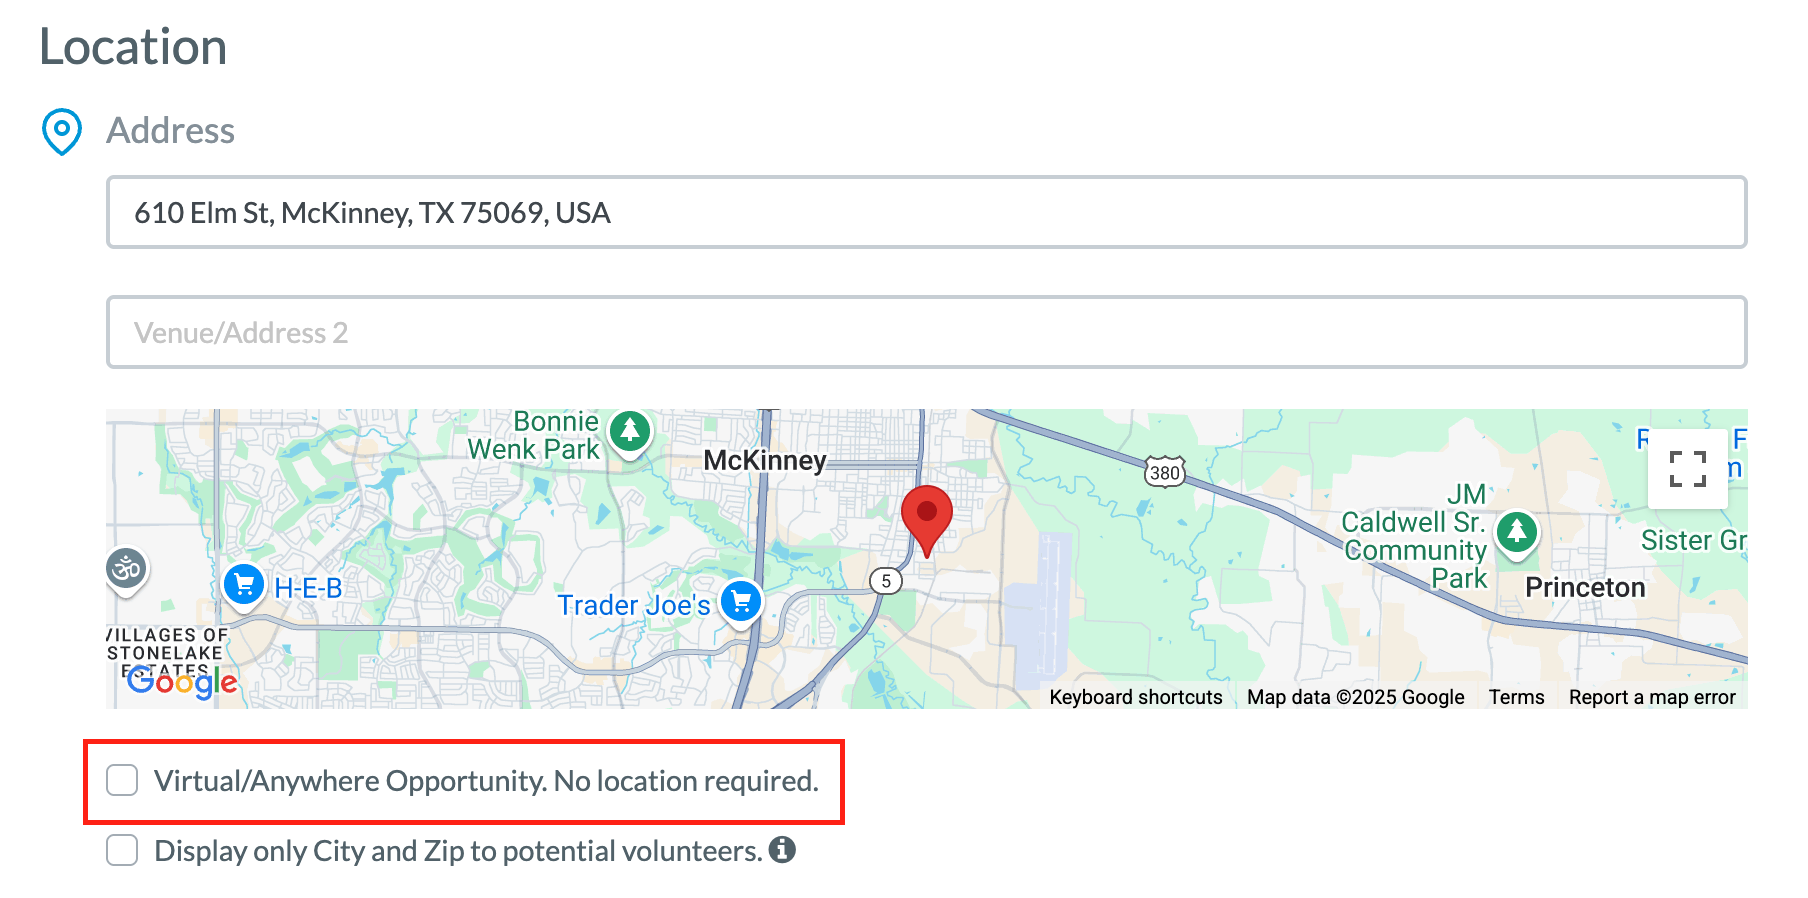Click the Google logo on map
Viewport: 1808px width, 898px height.
(x=182, y=681)
